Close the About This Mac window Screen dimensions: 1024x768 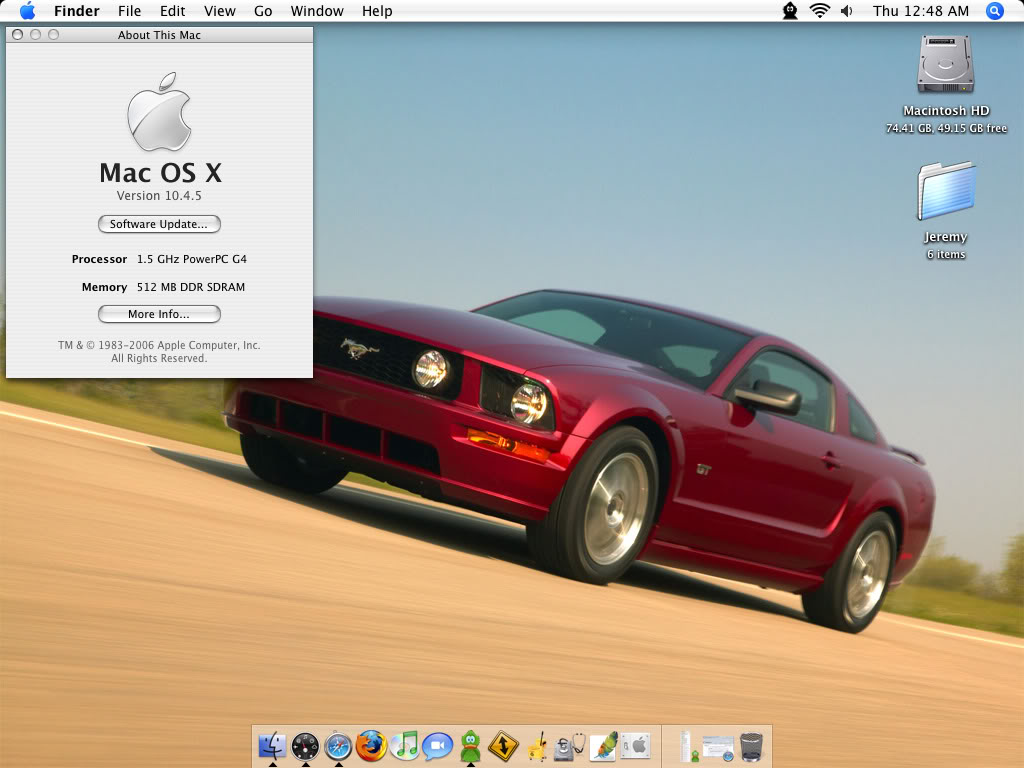[x=18, y=35]
